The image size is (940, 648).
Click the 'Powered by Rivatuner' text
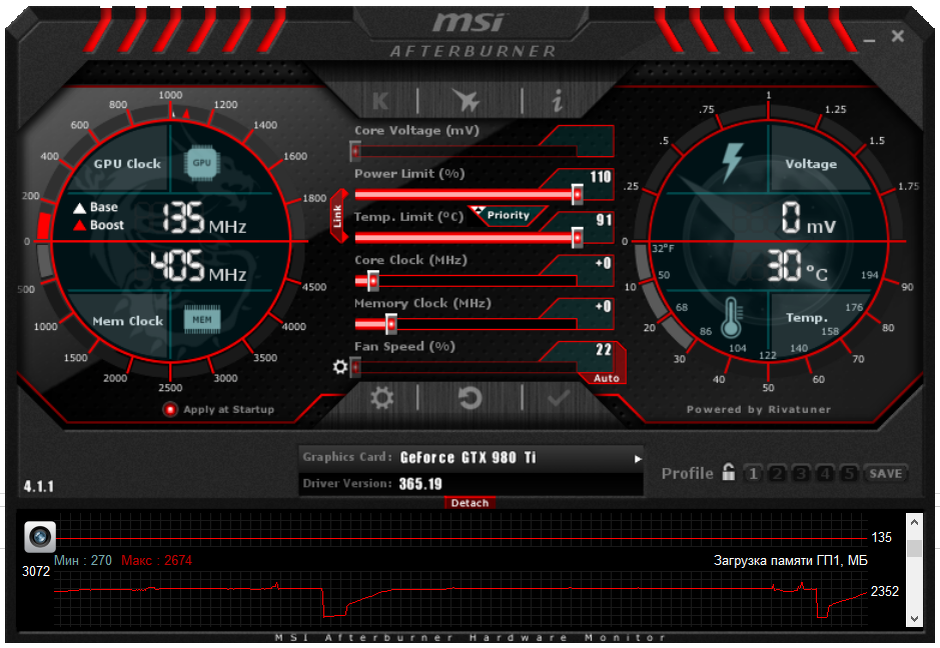(759, 409)
